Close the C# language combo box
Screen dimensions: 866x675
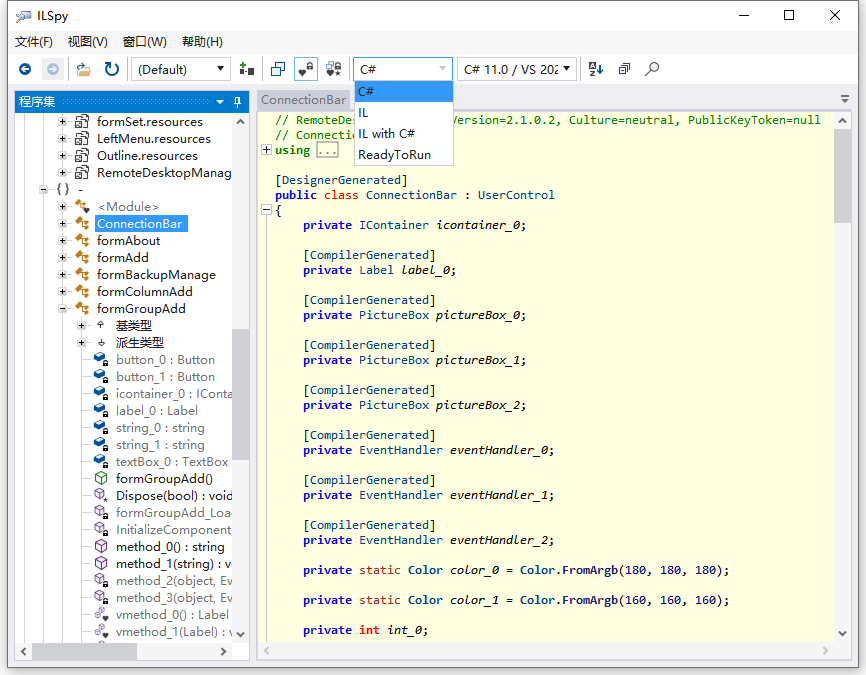pyautogui.click(x=403, y=69)
